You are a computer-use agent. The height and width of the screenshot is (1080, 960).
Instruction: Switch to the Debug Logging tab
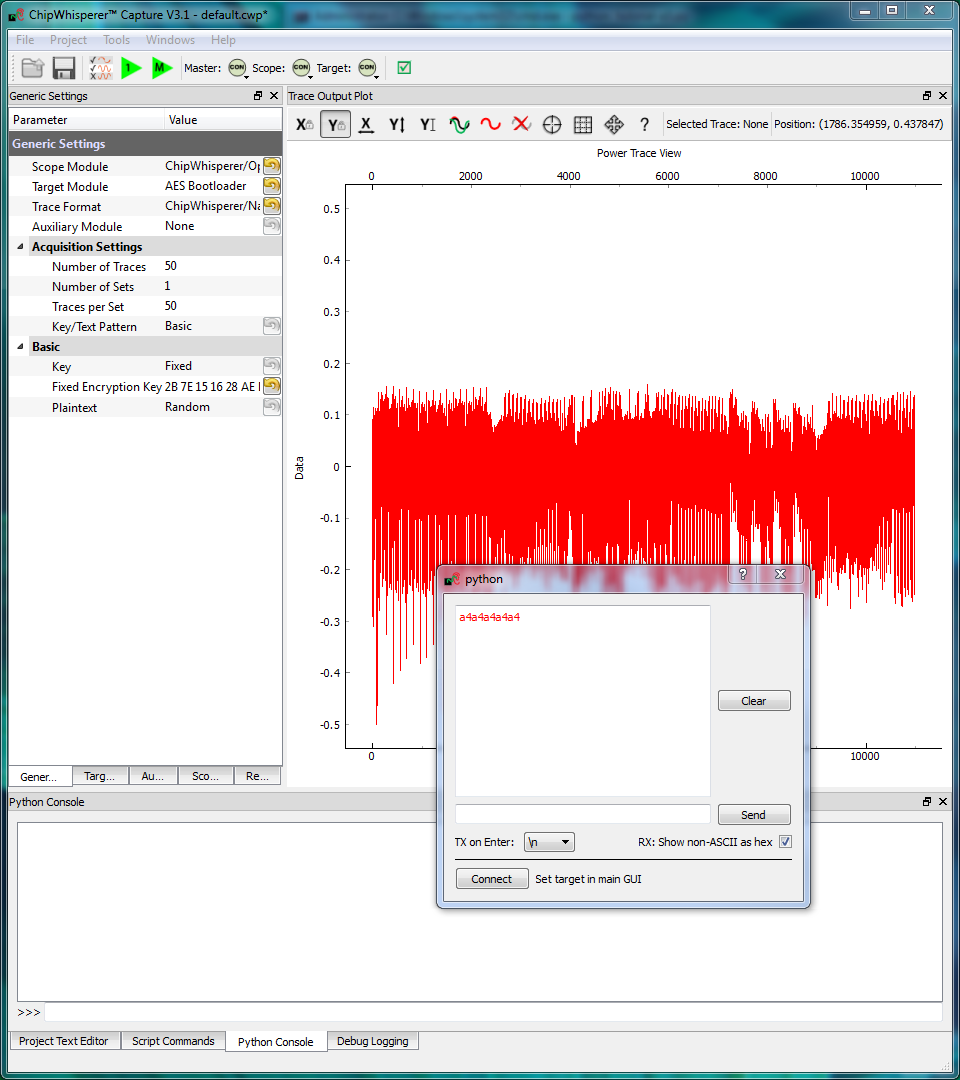tap(372, 1041)
